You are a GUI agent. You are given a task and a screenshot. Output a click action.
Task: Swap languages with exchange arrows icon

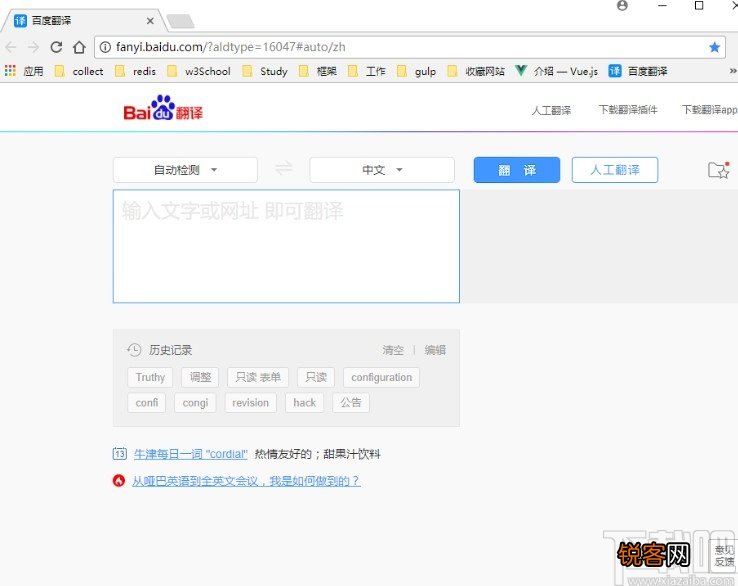[x=284, y=168]
